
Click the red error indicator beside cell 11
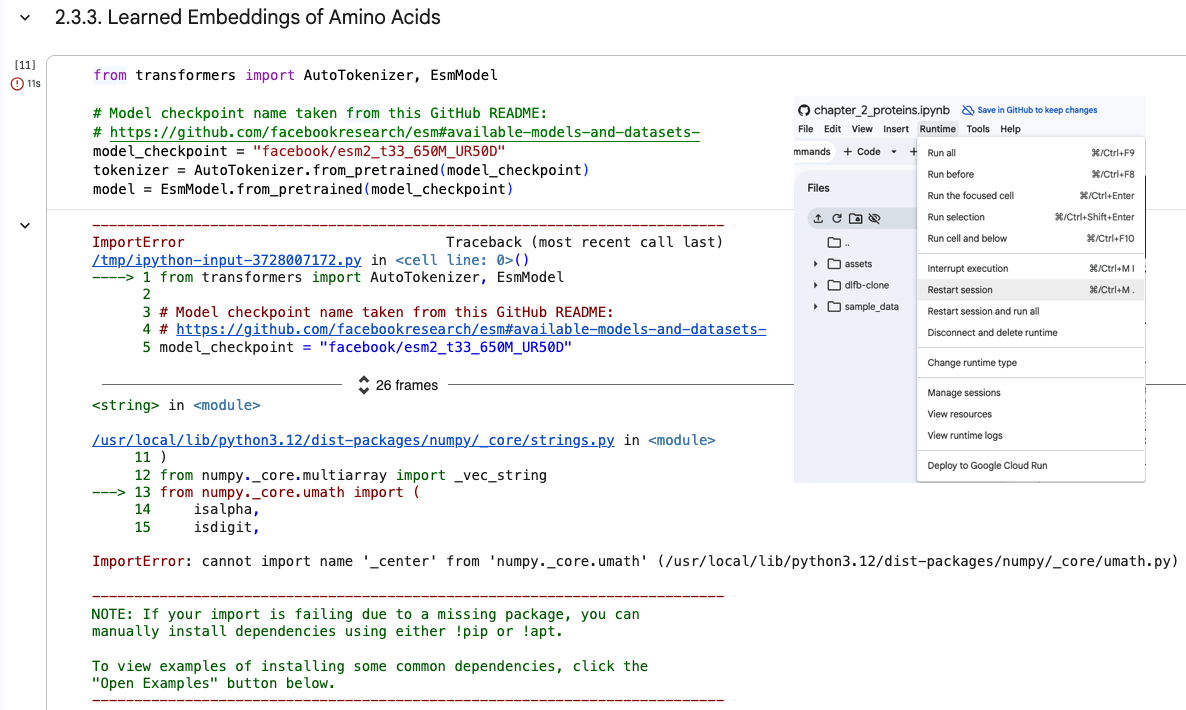[x=17, y=84]
